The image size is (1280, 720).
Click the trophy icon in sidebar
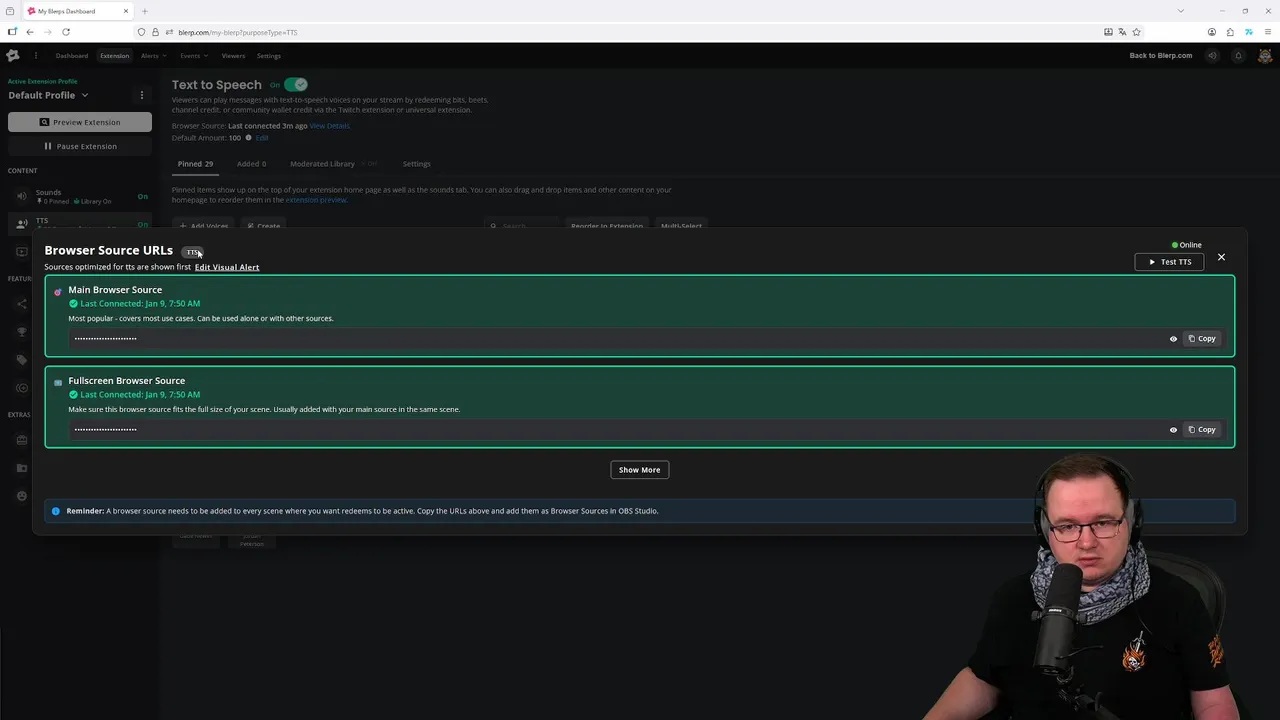(21, 332)
